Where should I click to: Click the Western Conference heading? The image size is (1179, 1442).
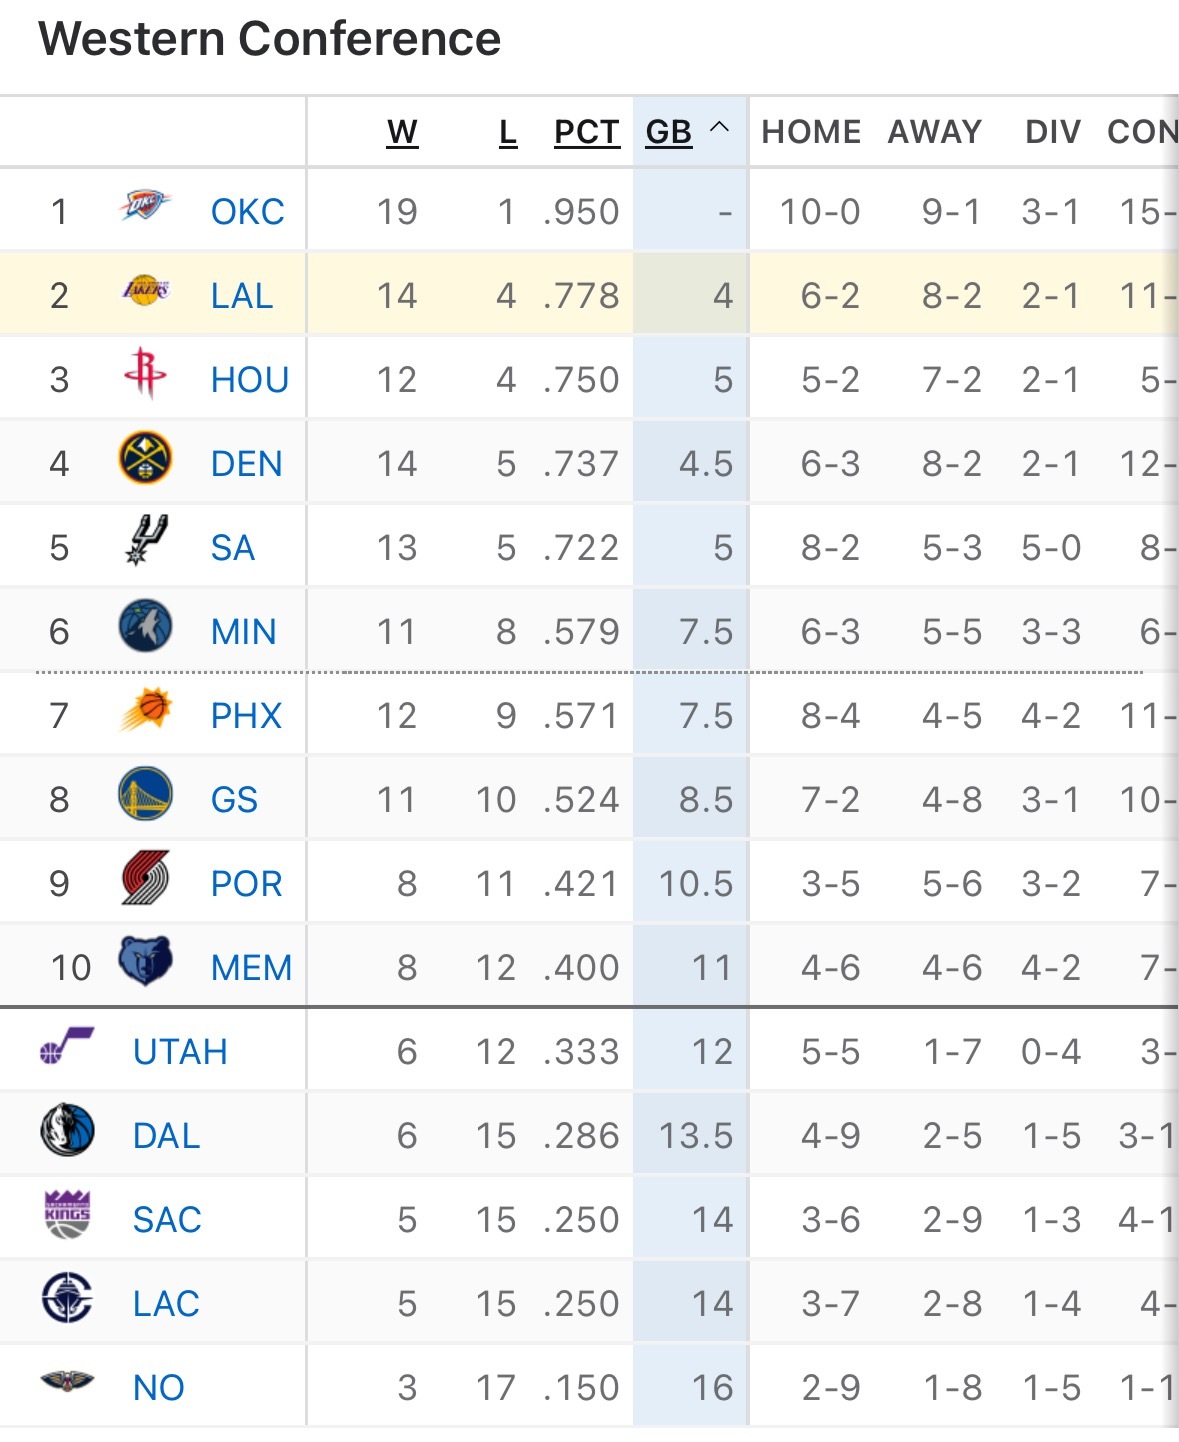[270, 40]
